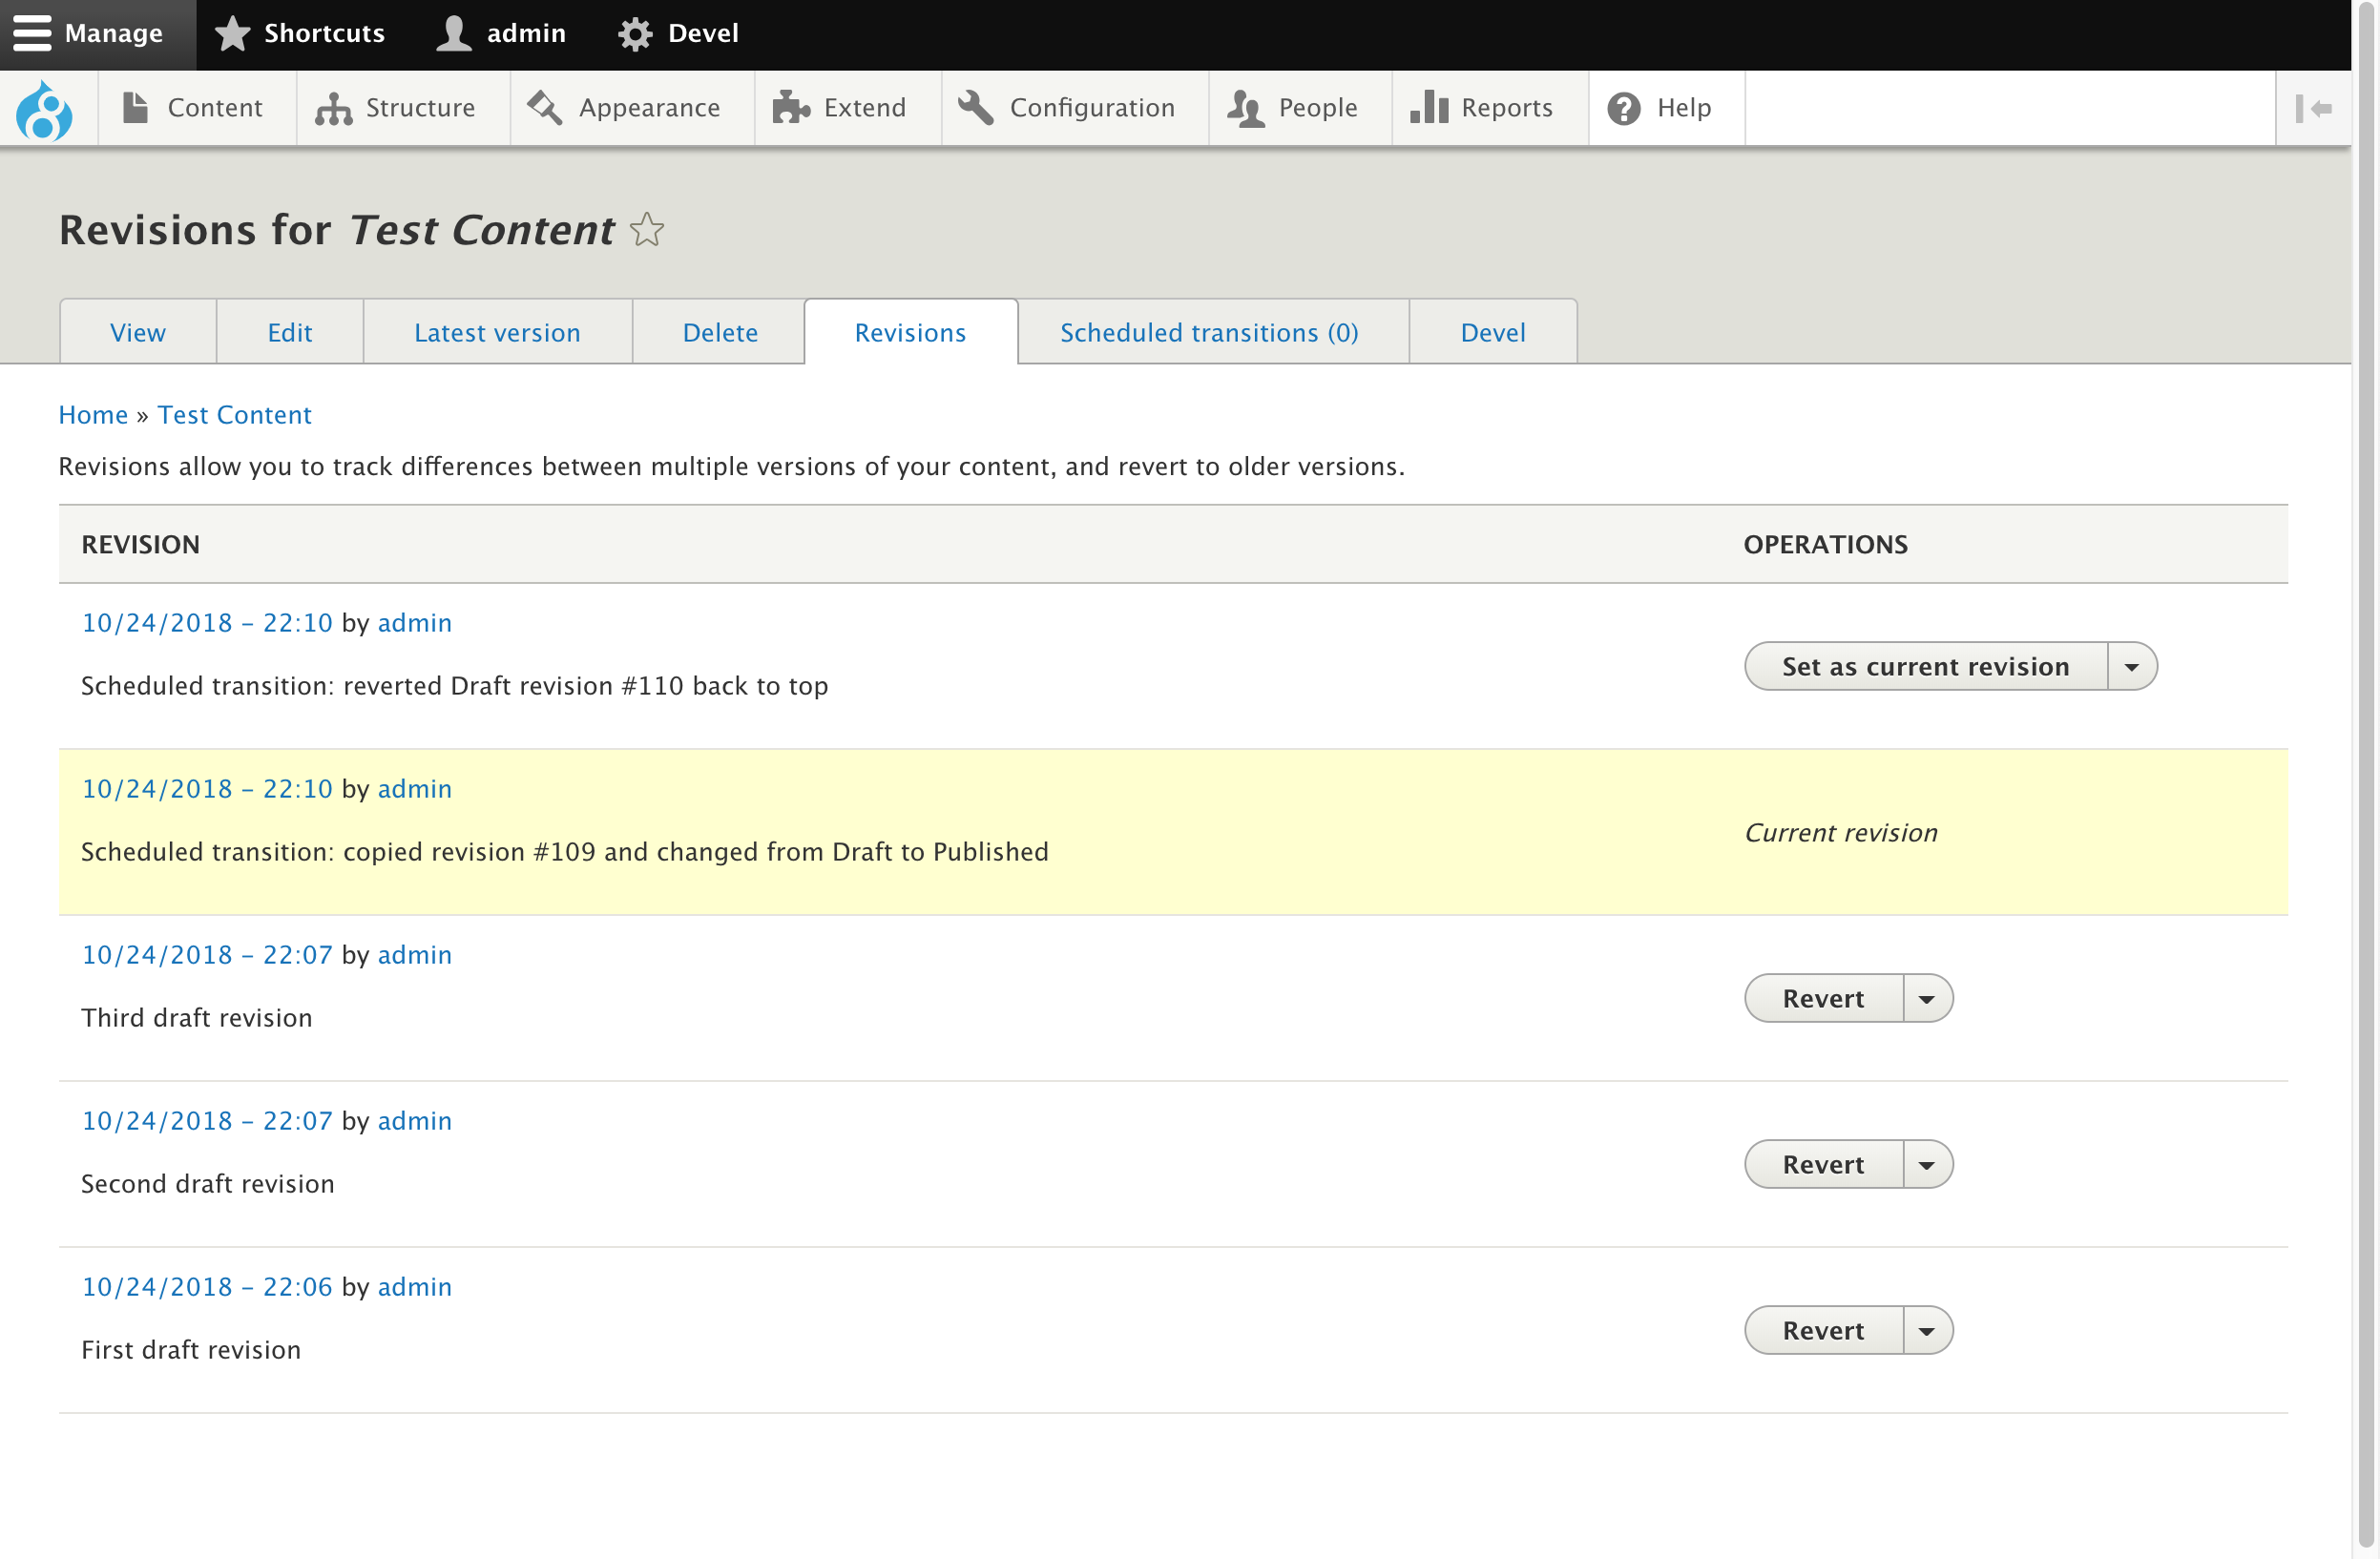Revert to the Second draft revision

click(1824, 1165)
